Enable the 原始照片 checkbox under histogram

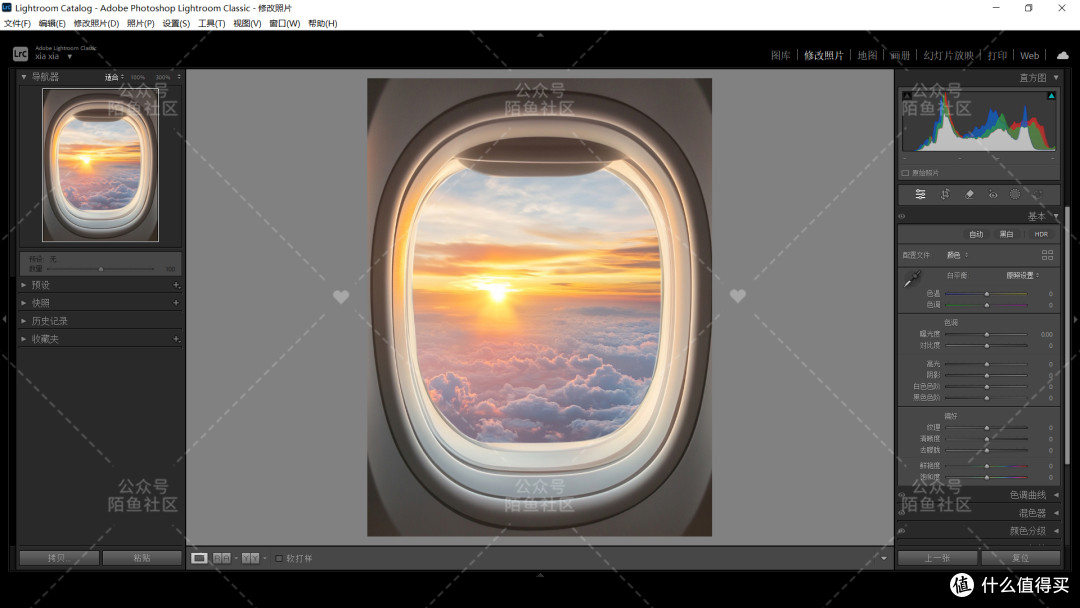coord(905,173)
